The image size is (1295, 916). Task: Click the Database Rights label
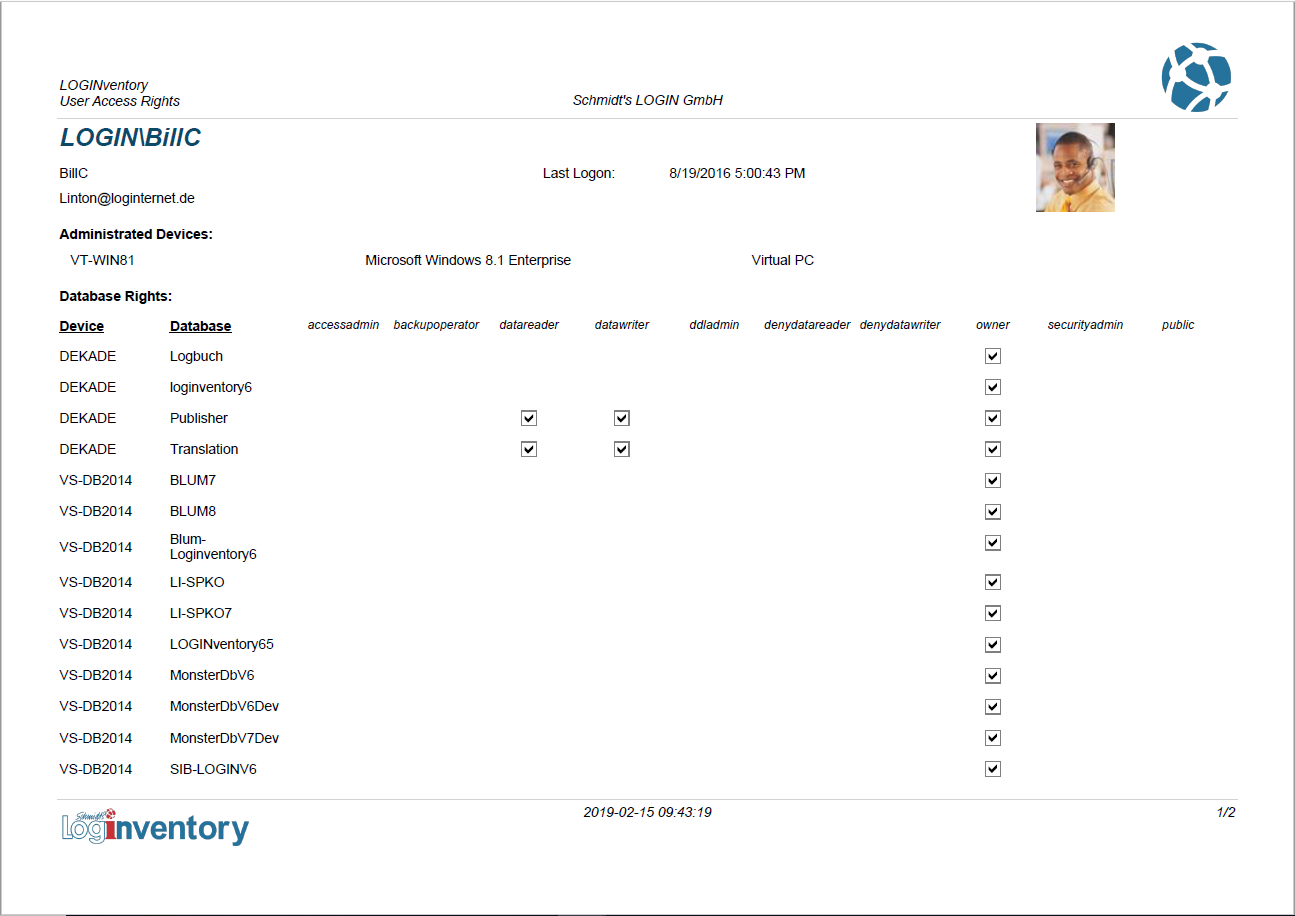(116, 296)
